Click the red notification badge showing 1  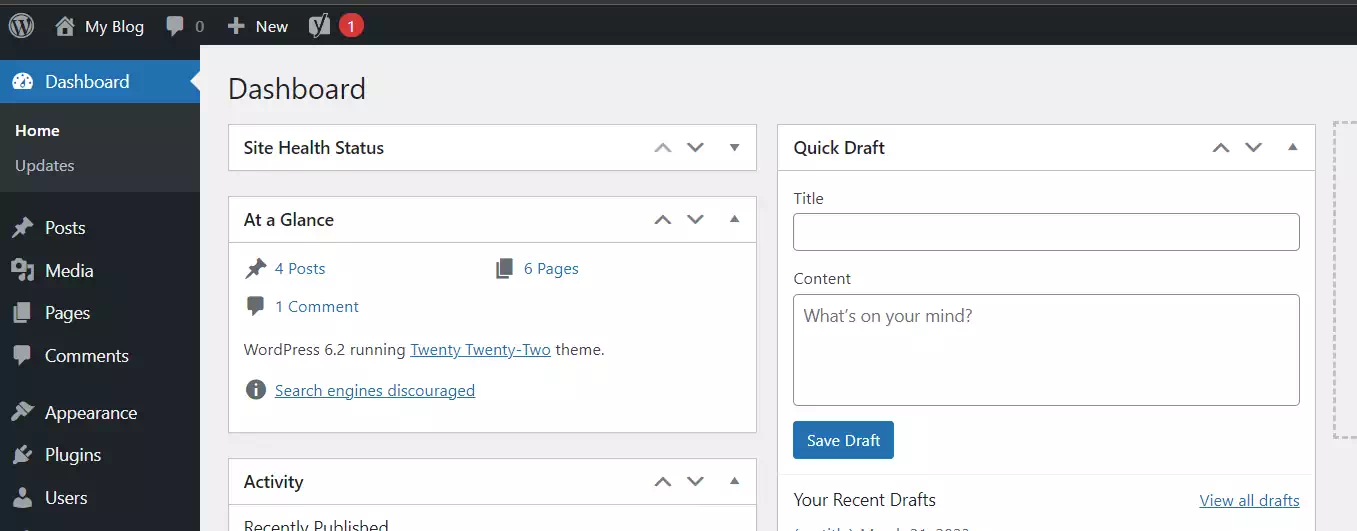pos(351,26)
